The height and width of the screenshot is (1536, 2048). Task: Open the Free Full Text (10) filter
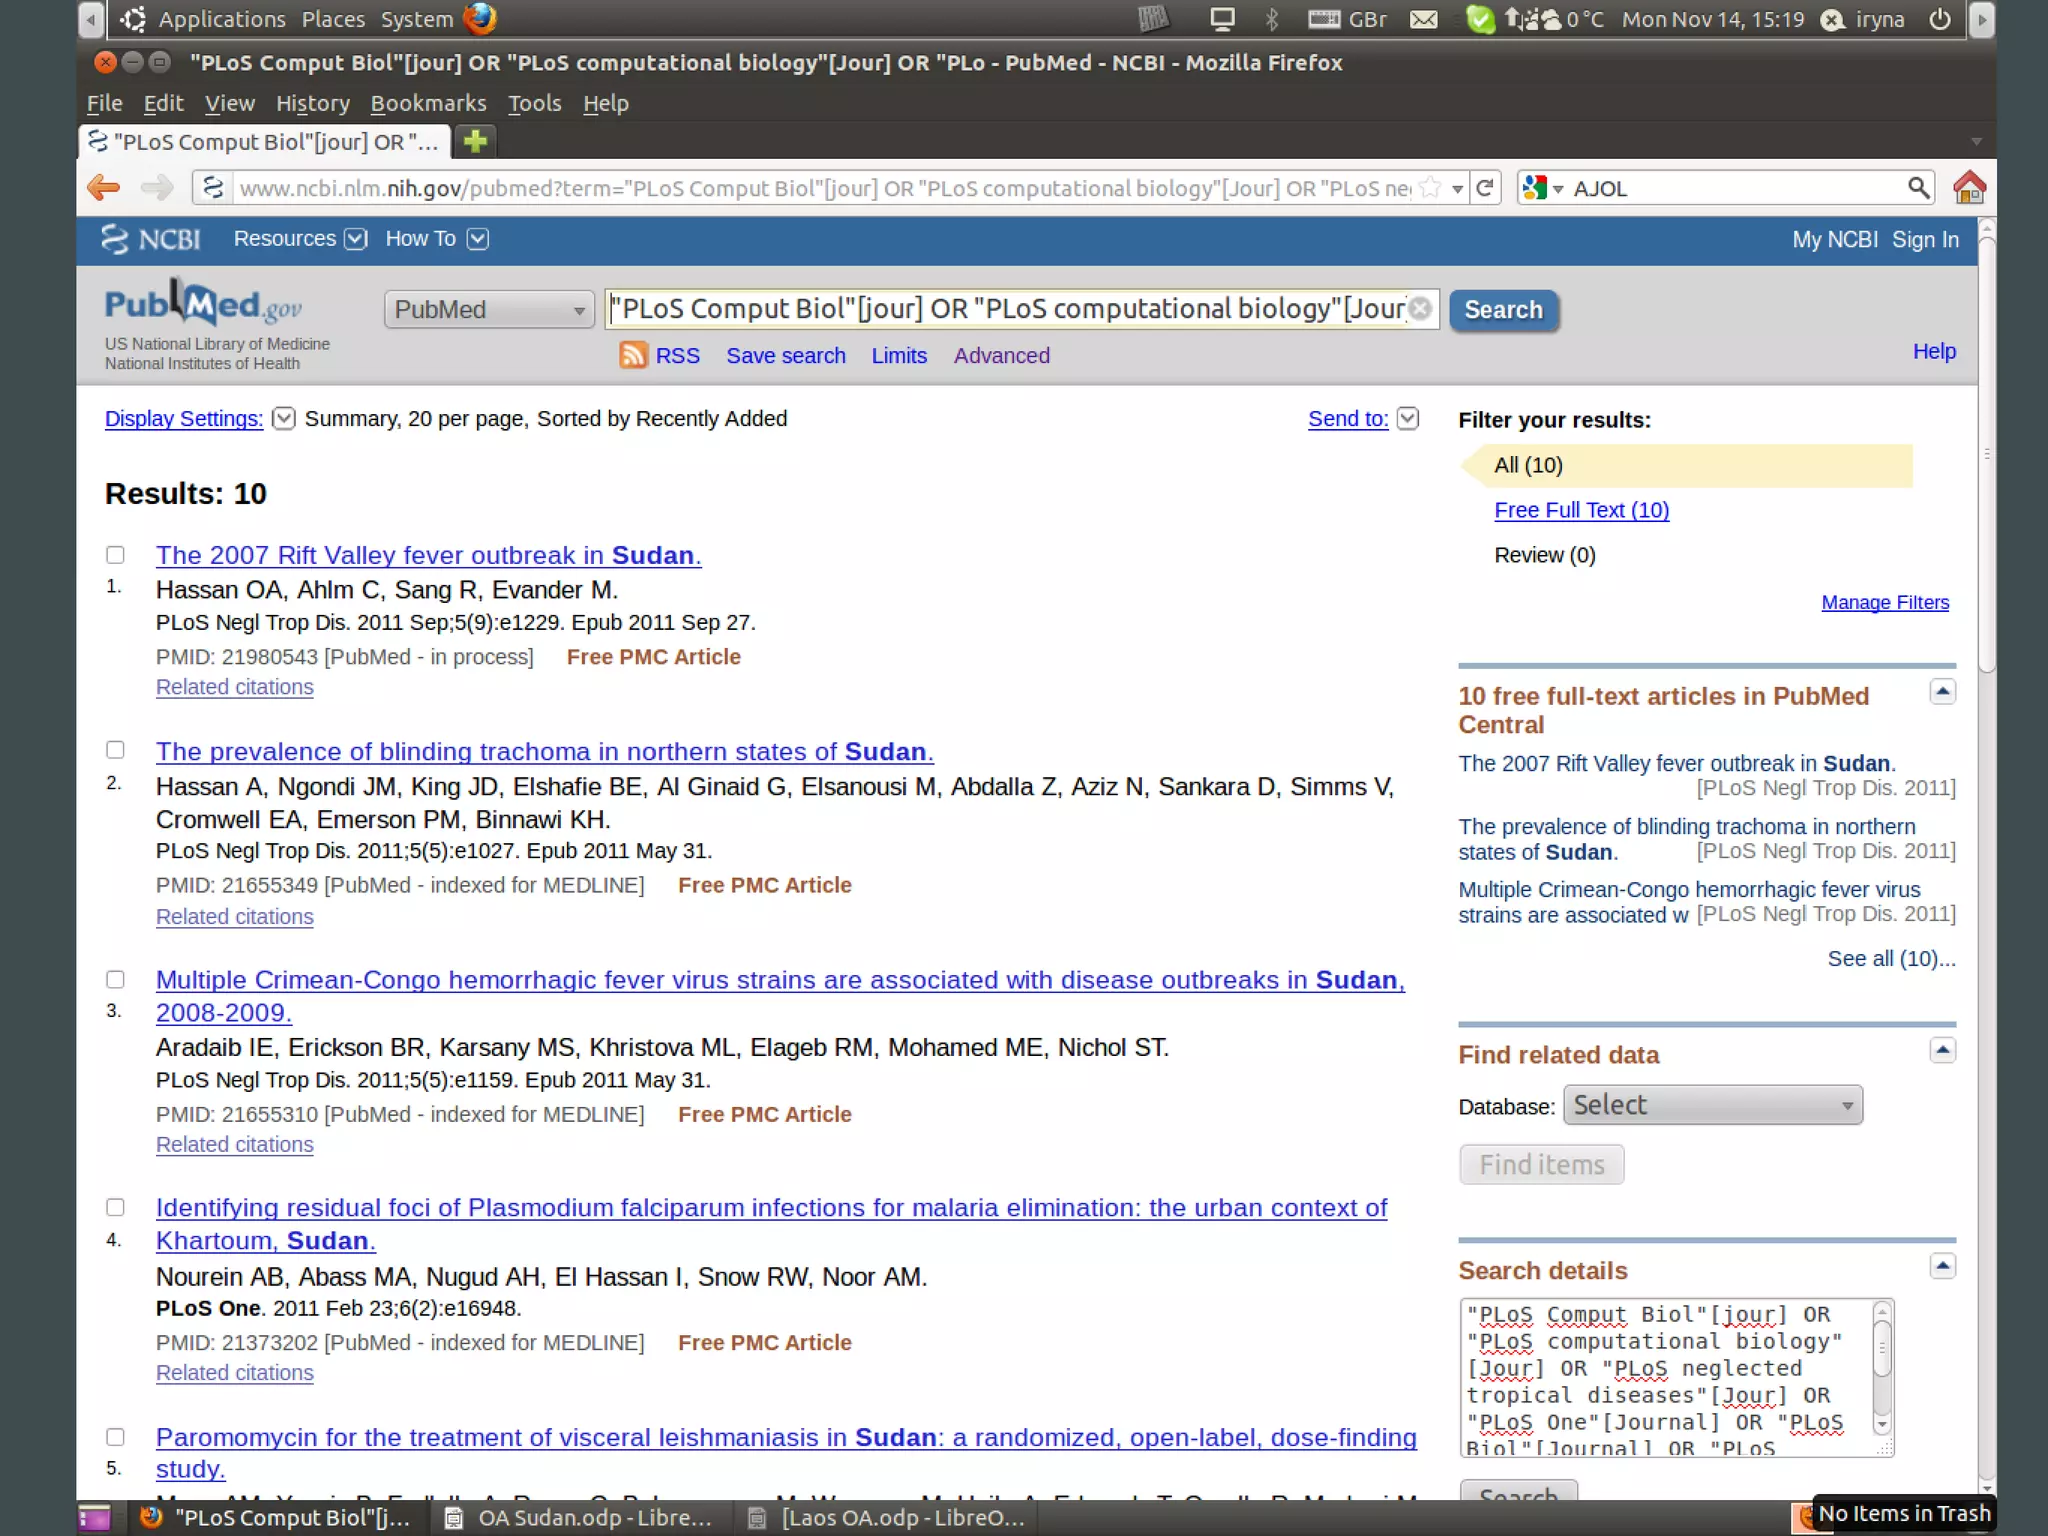point(1581,510)
